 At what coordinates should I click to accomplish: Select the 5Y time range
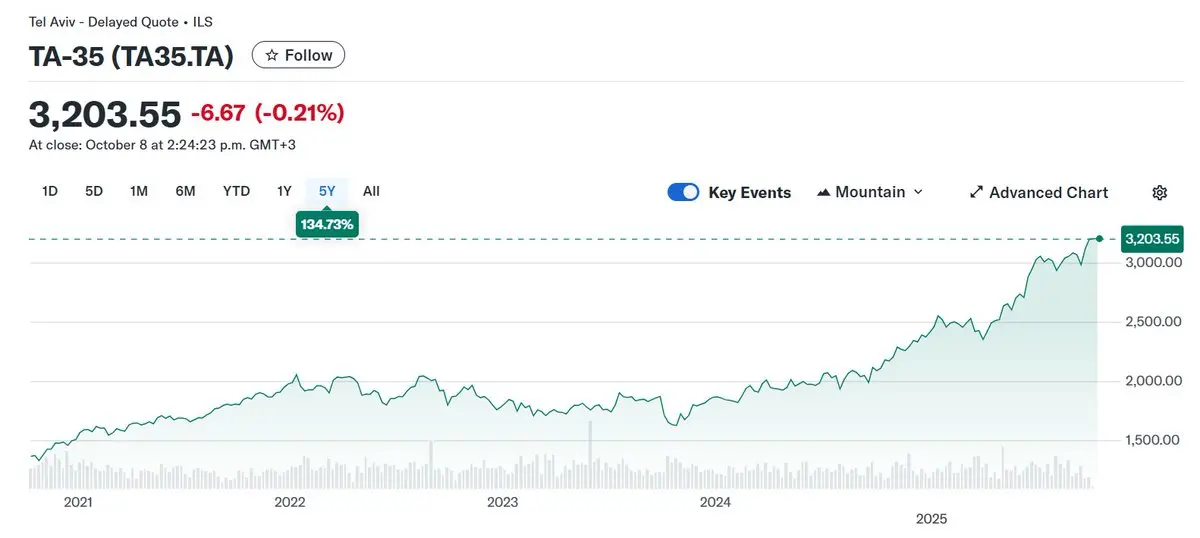[x=327, y=191]
